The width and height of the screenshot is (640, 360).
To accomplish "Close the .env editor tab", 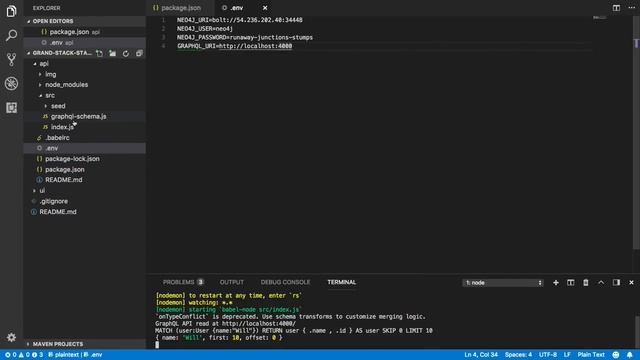I will 265,8.
